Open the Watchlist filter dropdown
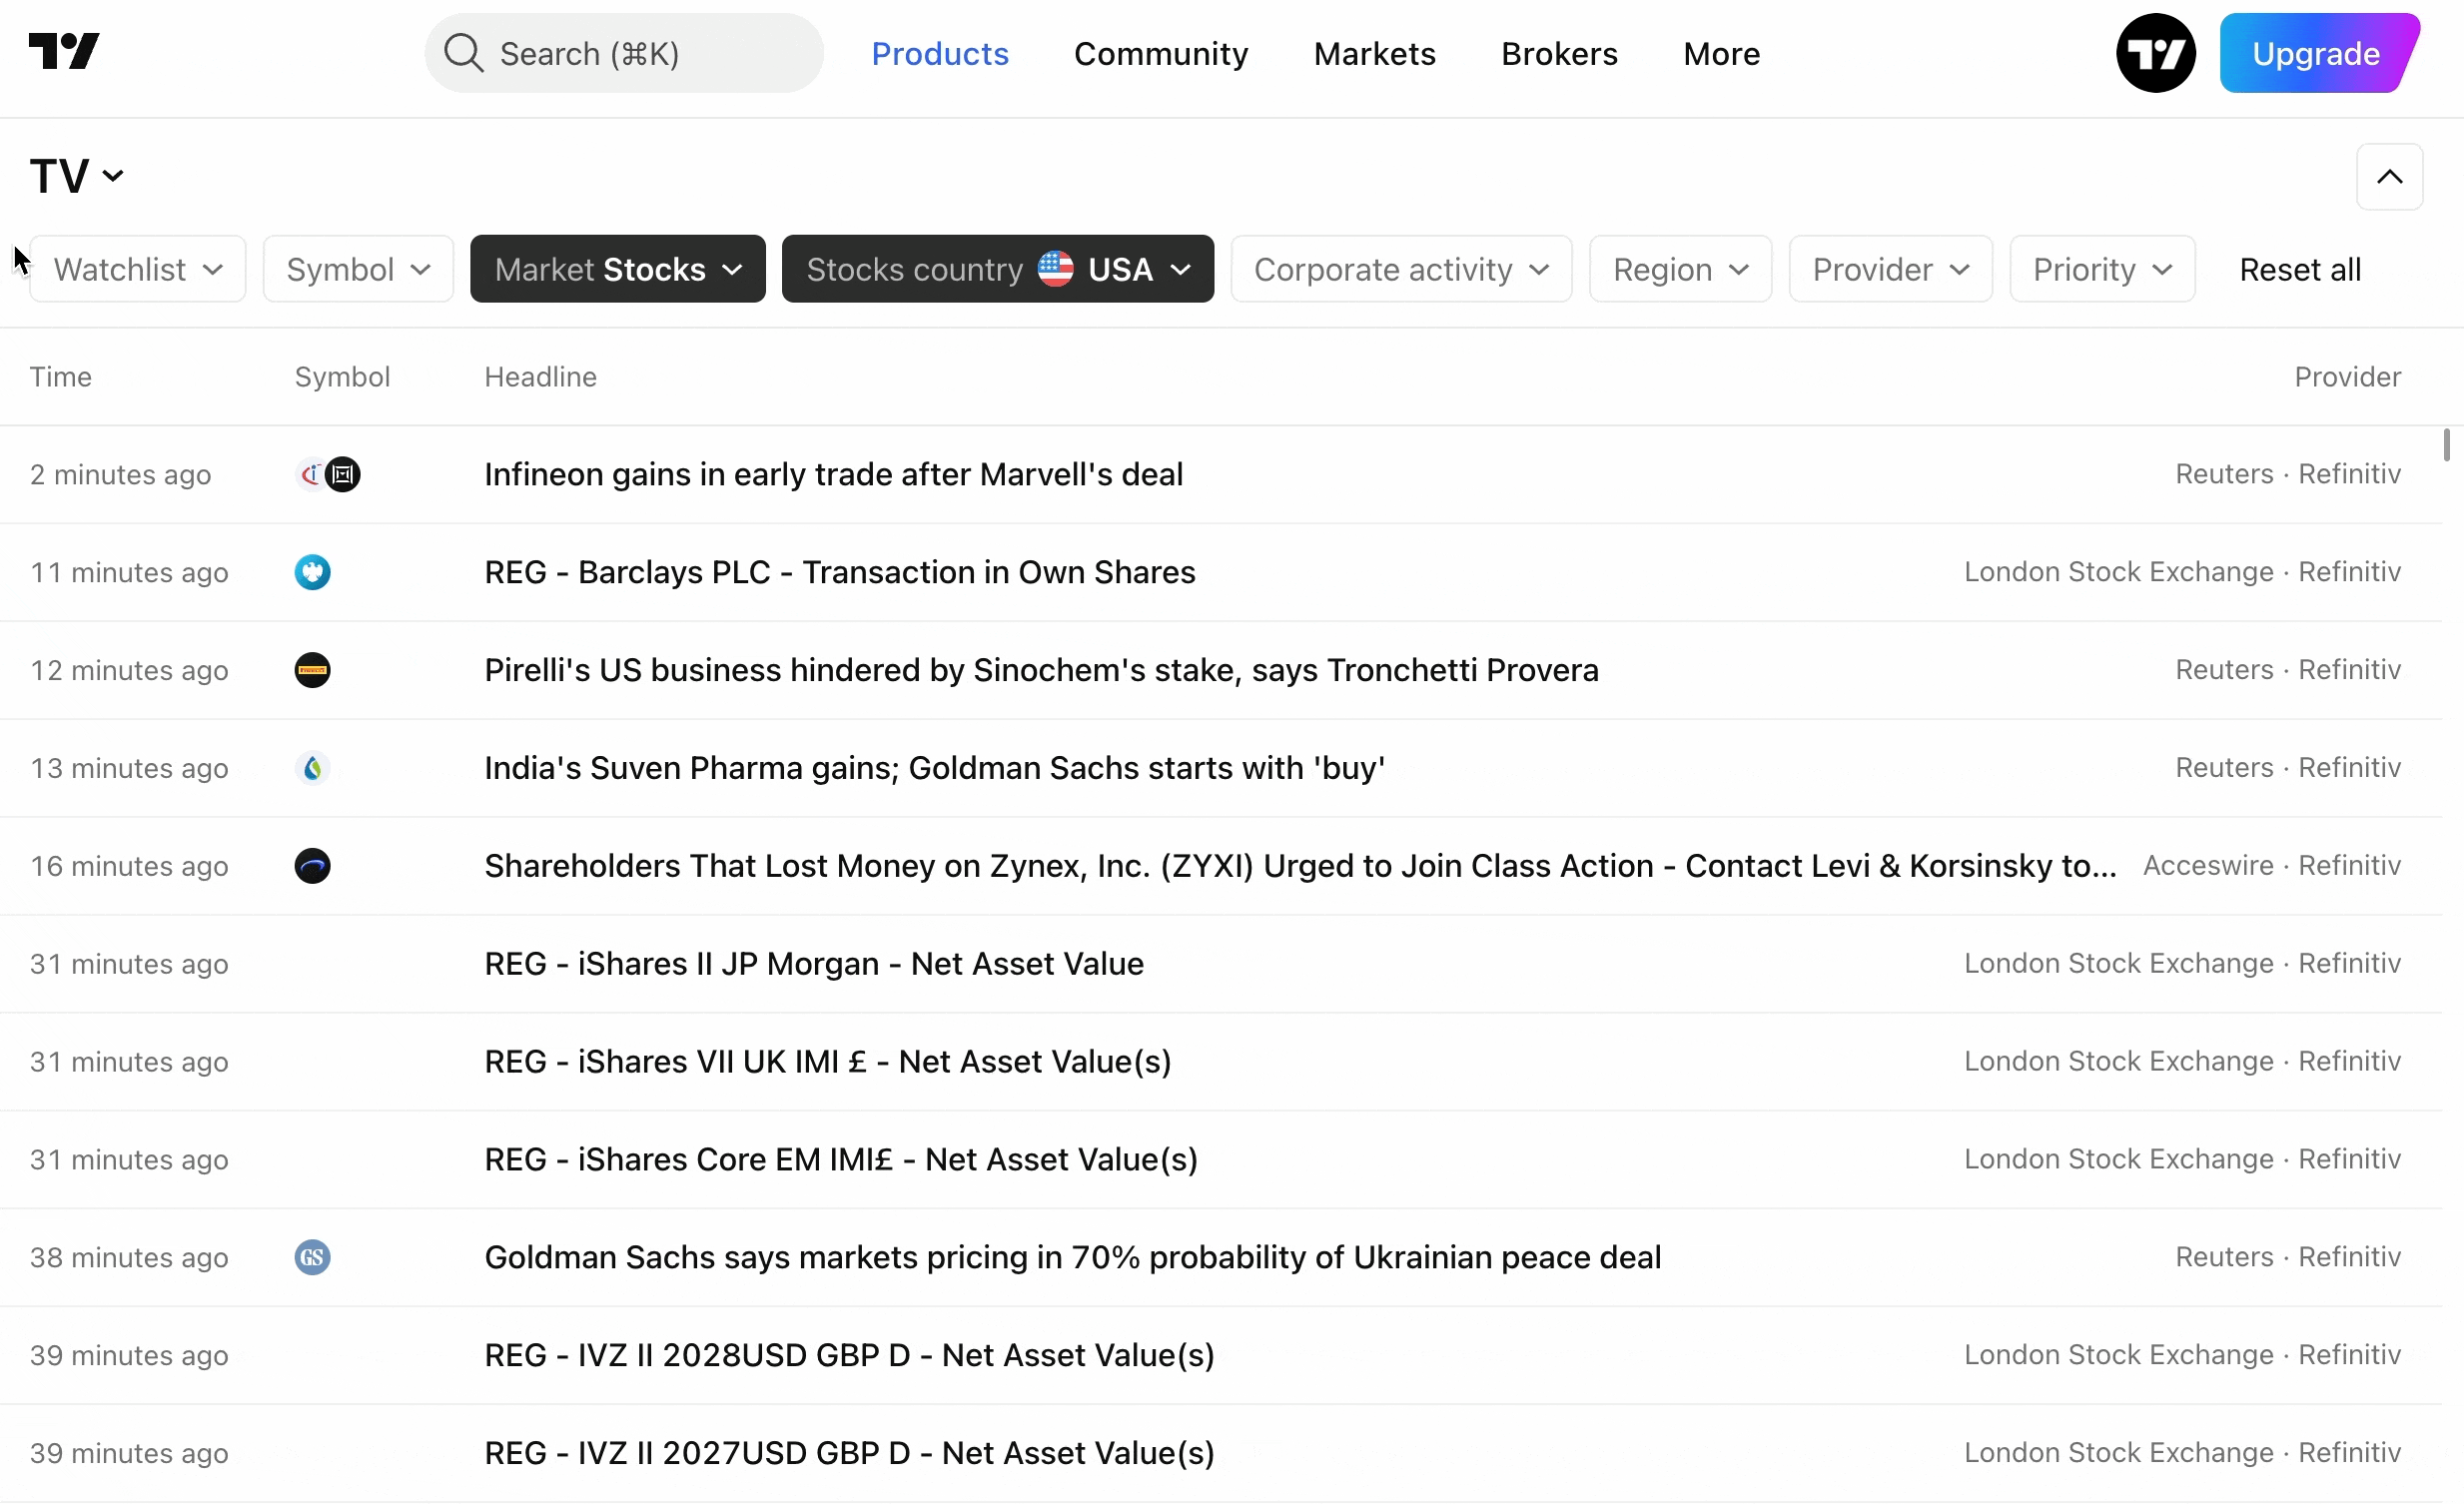The image size is (2464, 1504). pyautogui.click(x=138, y=269)
